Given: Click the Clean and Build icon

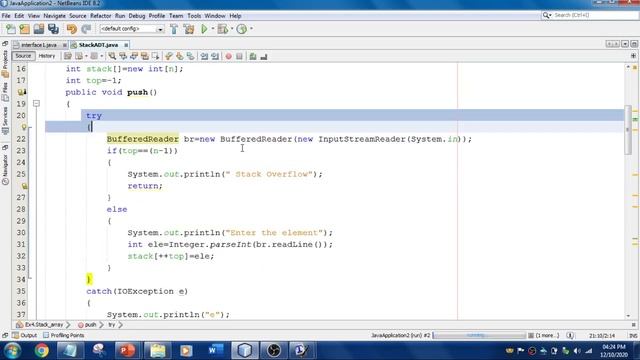Looking at the screenshot, I should click(x=189, y=29).
